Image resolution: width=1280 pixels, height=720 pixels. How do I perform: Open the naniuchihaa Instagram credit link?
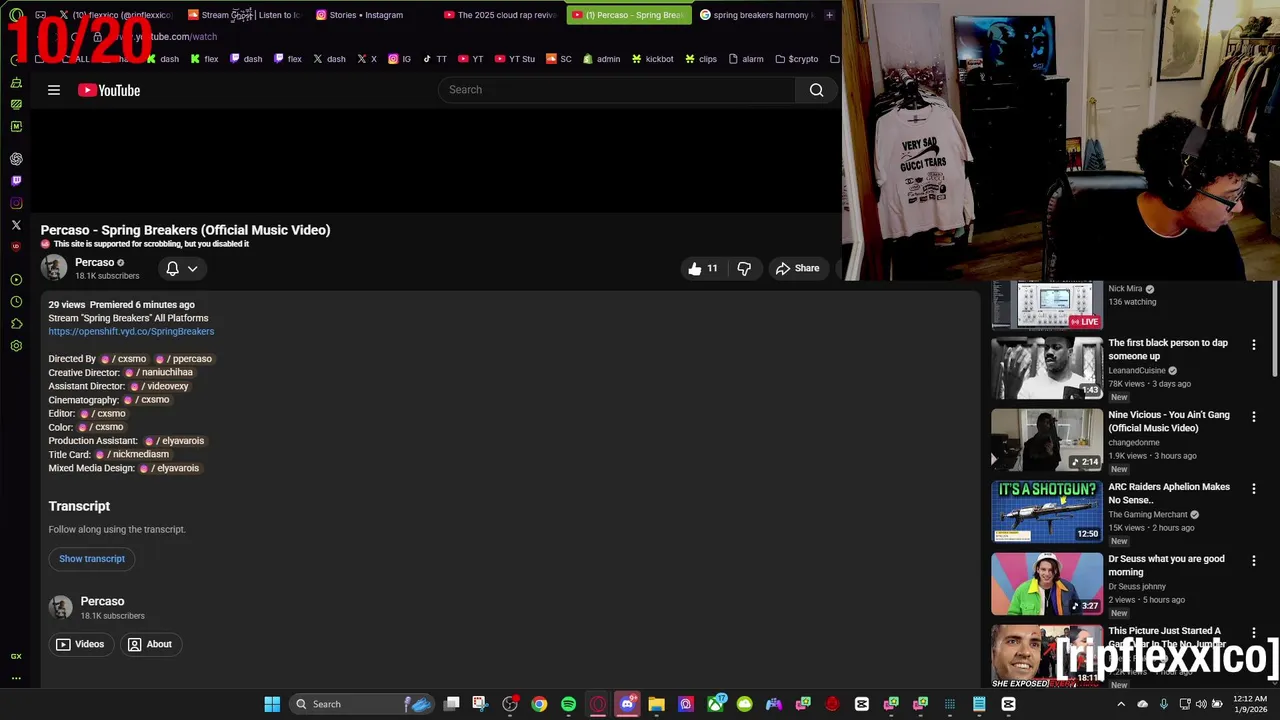click(159, 372)
